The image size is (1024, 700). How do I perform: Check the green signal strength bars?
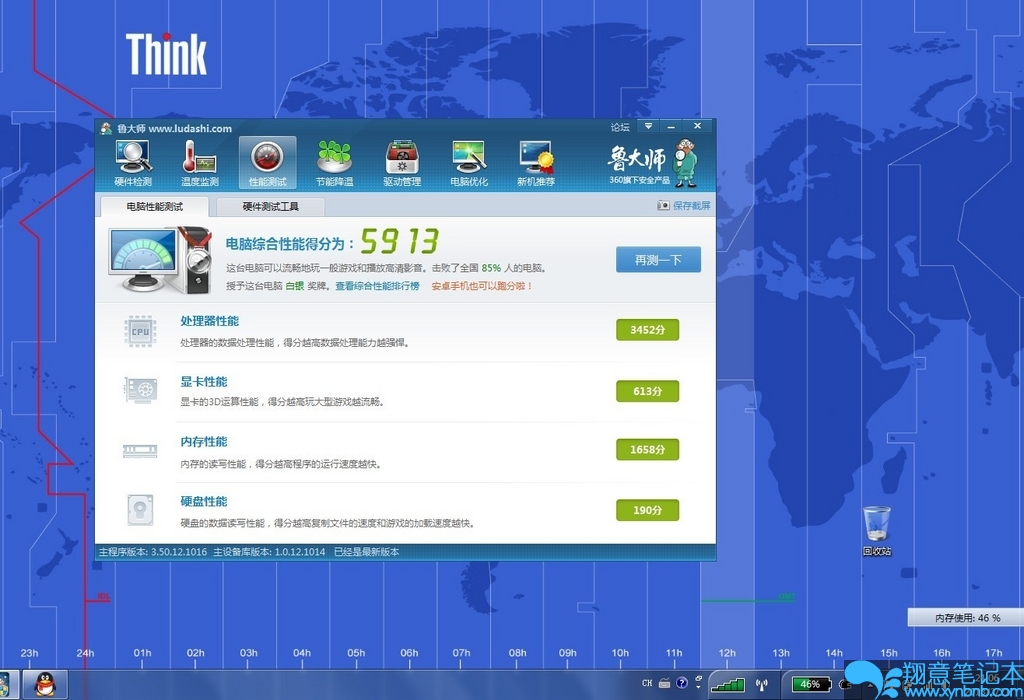[728, 684]
